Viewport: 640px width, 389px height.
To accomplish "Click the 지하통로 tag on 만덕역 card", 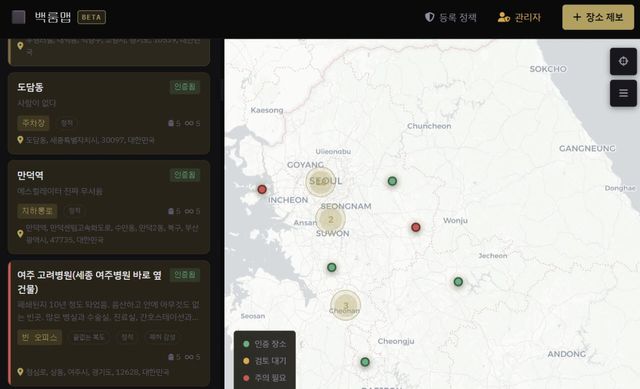I will point(37,211).
